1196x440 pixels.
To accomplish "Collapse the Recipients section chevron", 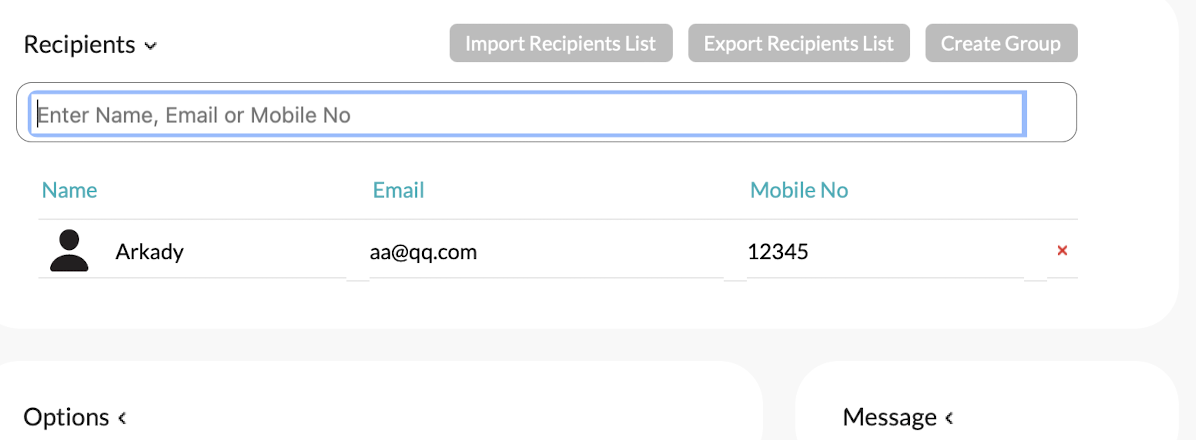I will 150,46.
